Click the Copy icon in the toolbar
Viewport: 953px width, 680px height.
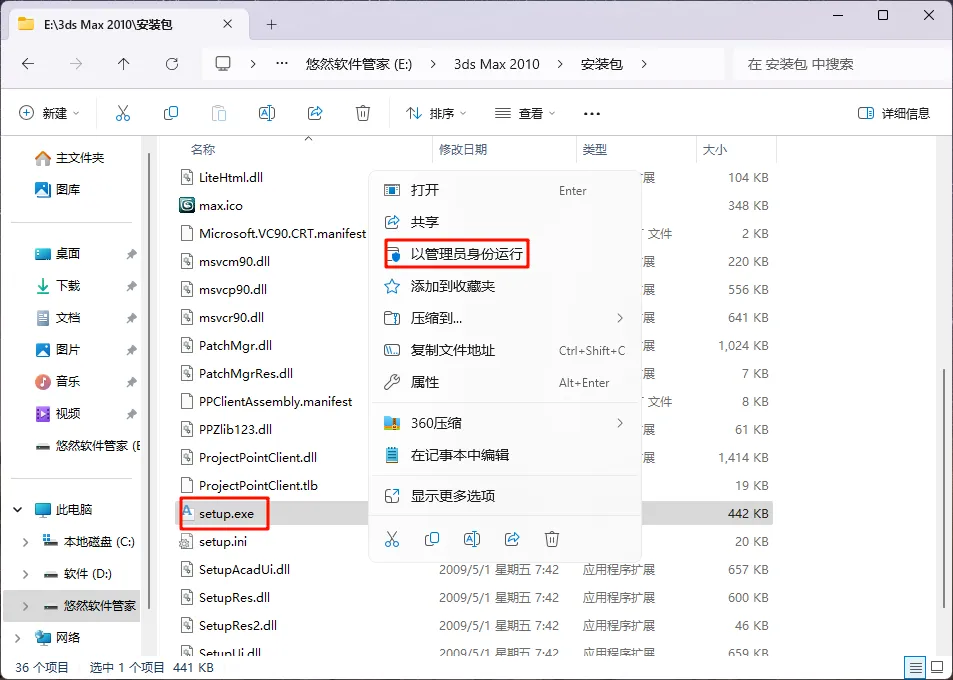(x=171, y=113)
